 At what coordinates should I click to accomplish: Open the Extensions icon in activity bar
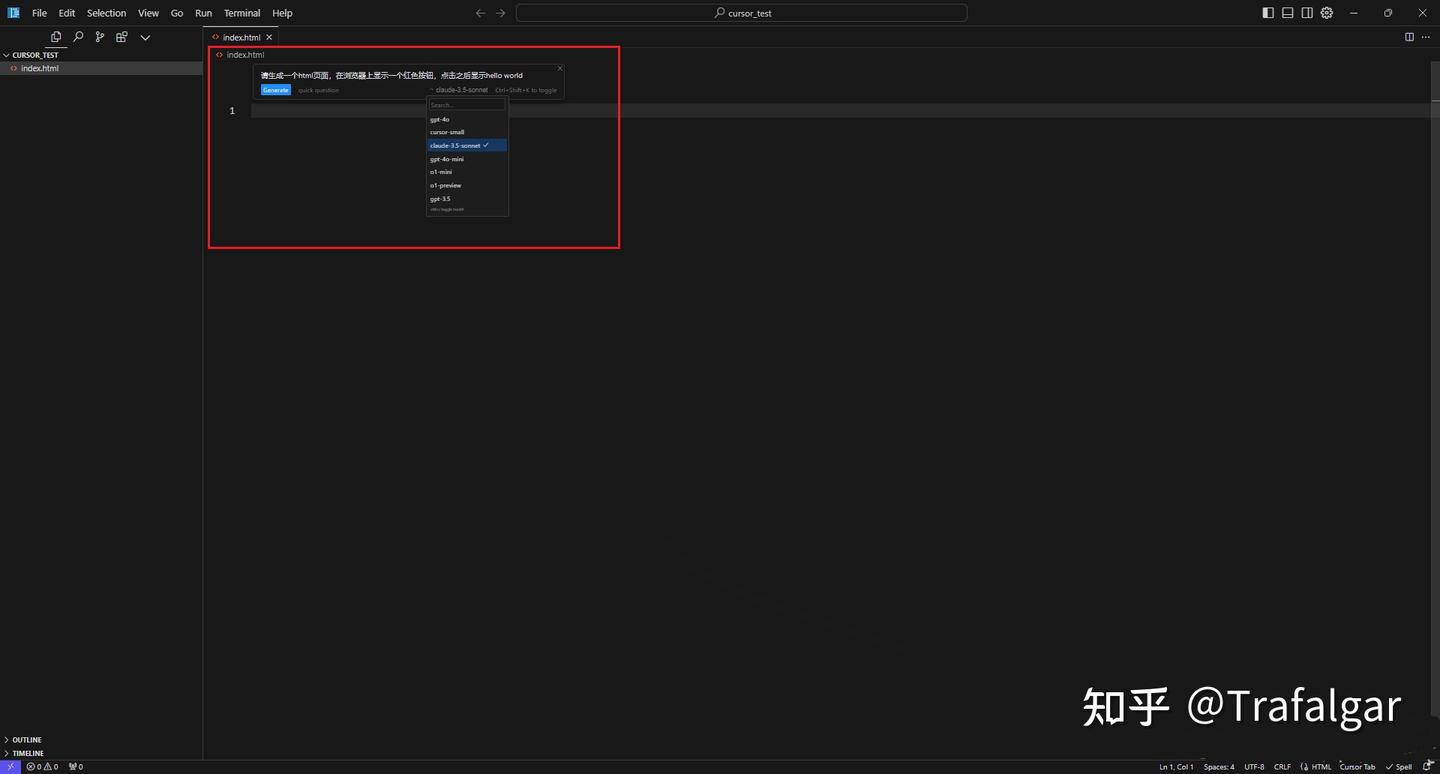[x=121, y=37]
